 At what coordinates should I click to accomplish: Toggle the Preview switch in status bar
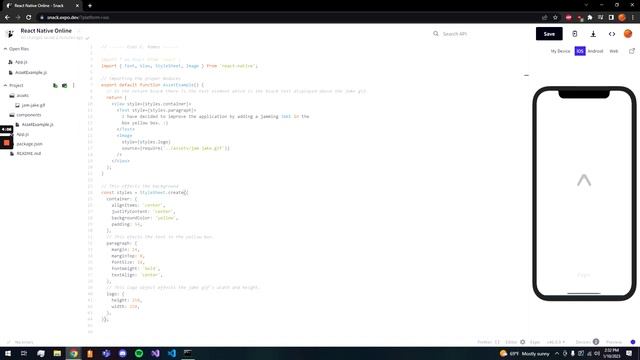(633, 342)
